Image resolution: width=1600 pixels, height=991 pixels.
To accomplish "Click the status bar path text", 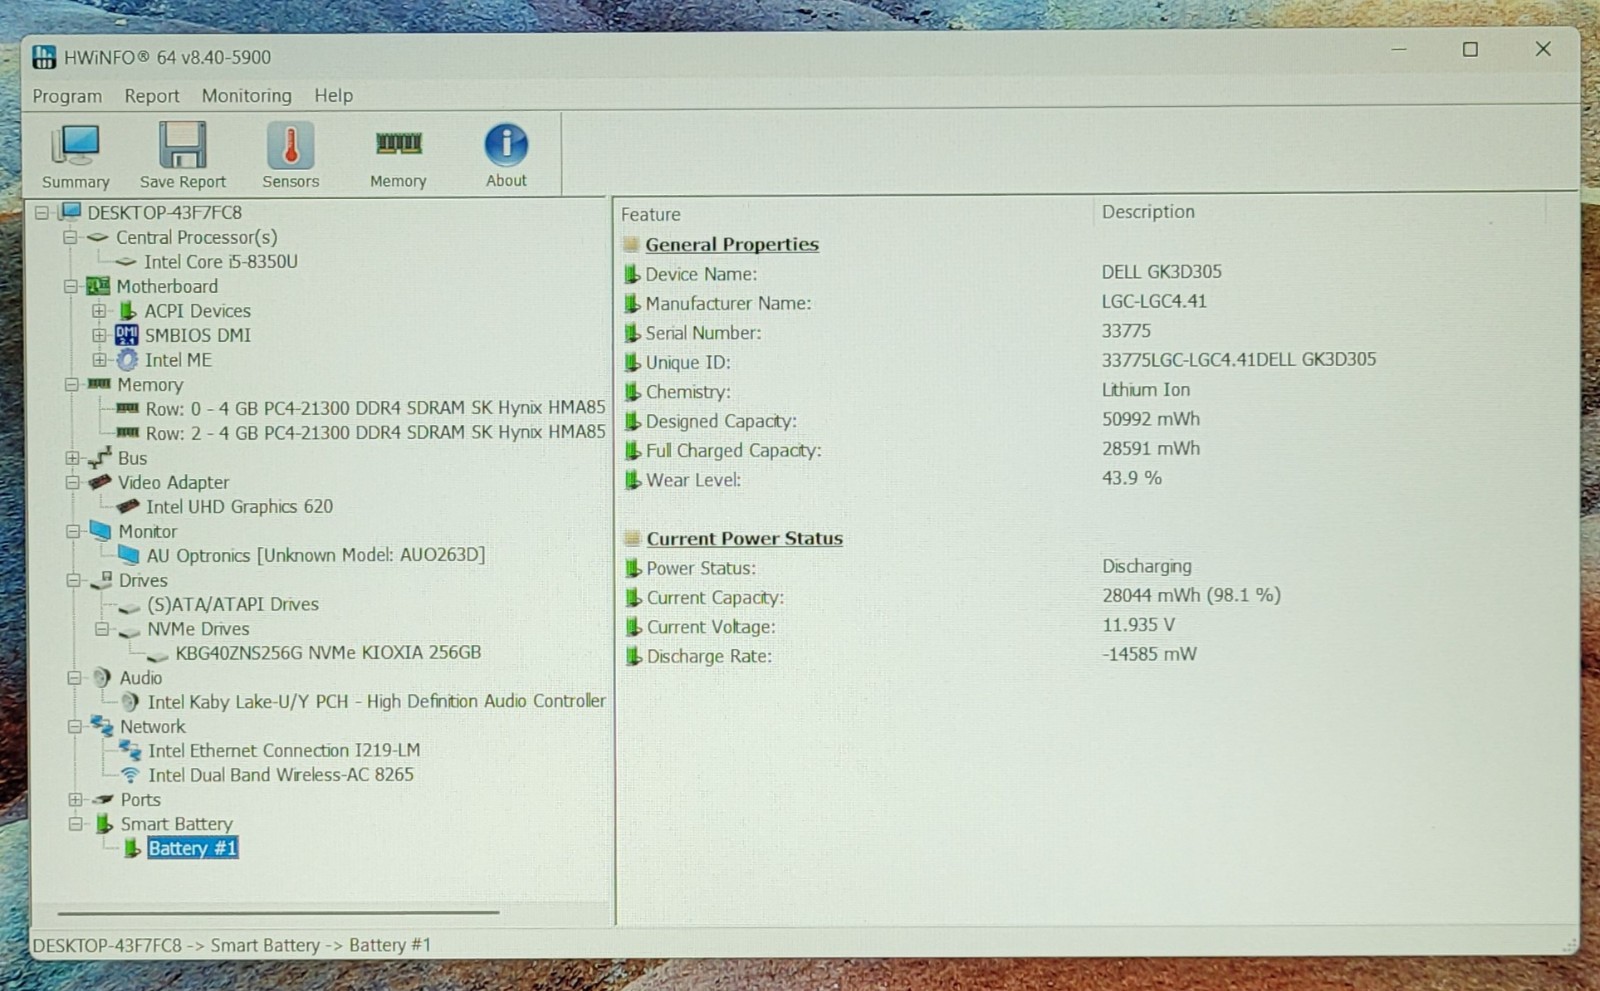I will [232, 945].
